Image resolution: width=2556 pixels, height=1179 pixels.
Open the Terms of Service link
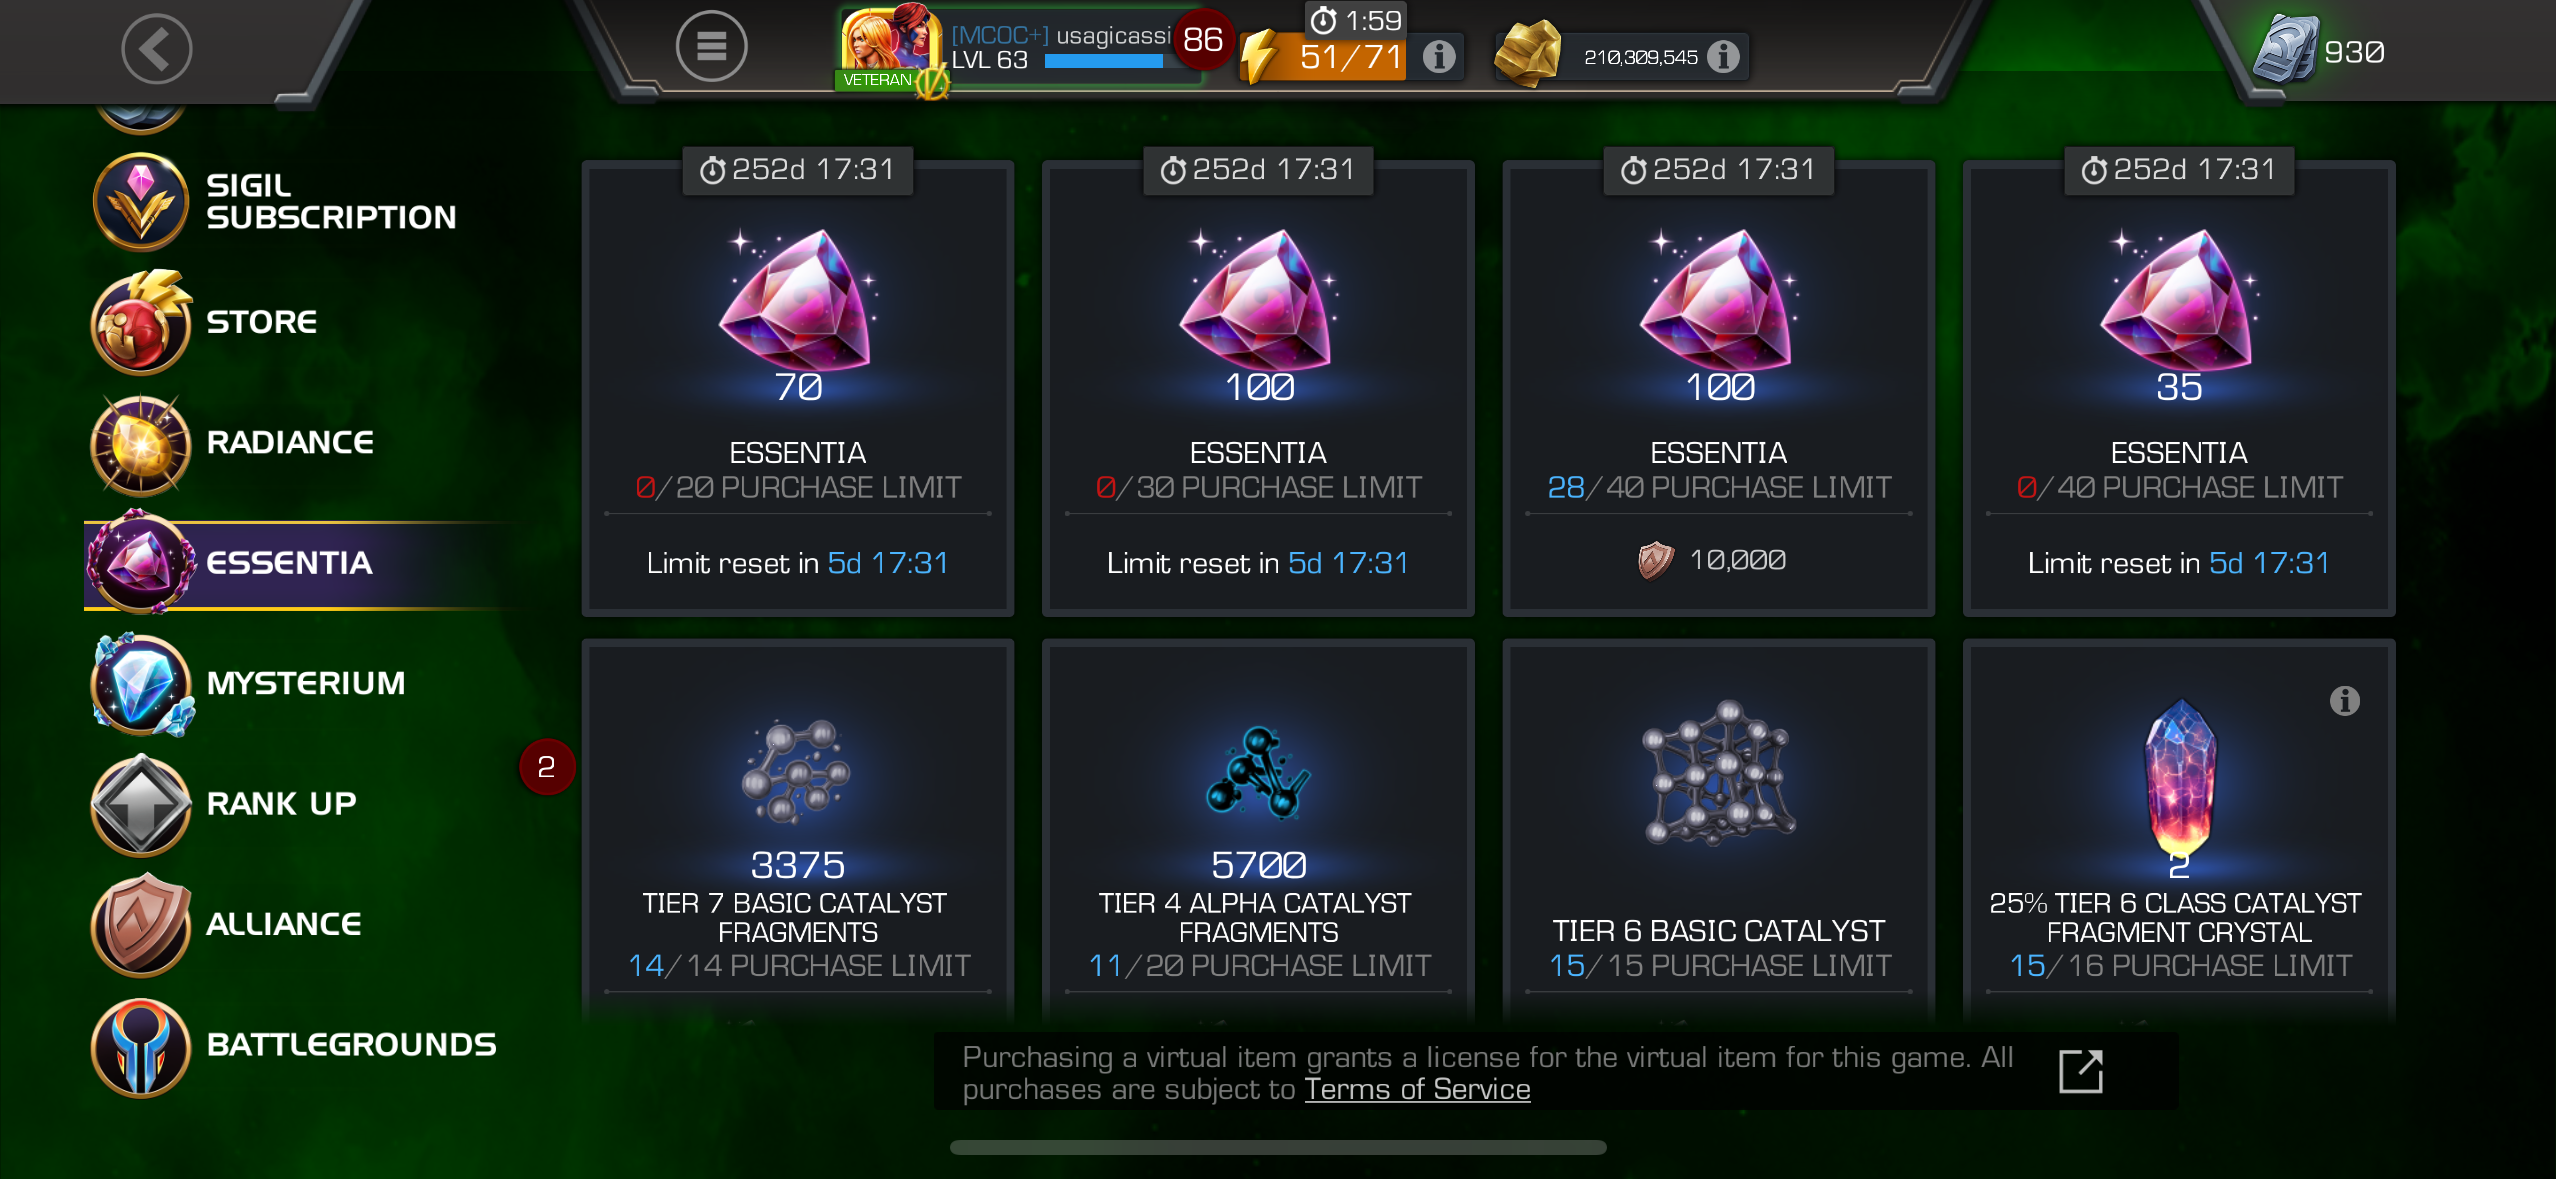[x=1417, y=1089]
